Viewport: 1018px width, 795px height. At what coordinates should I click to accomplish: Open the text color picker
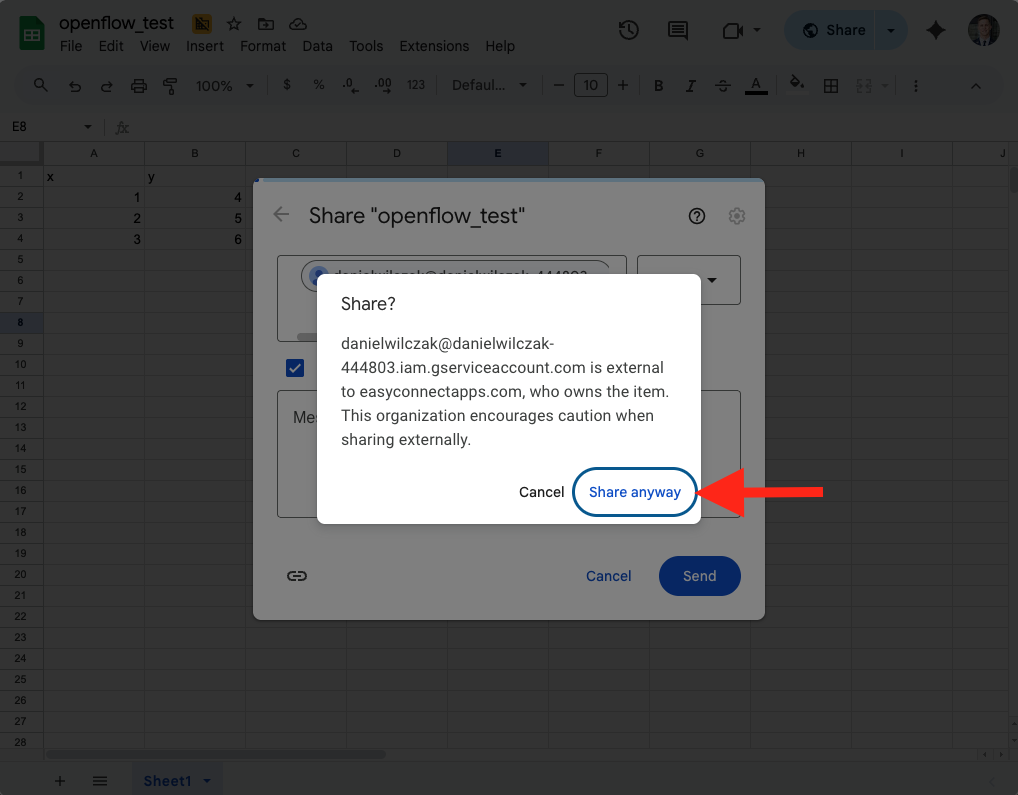click(x=756, y=86)
